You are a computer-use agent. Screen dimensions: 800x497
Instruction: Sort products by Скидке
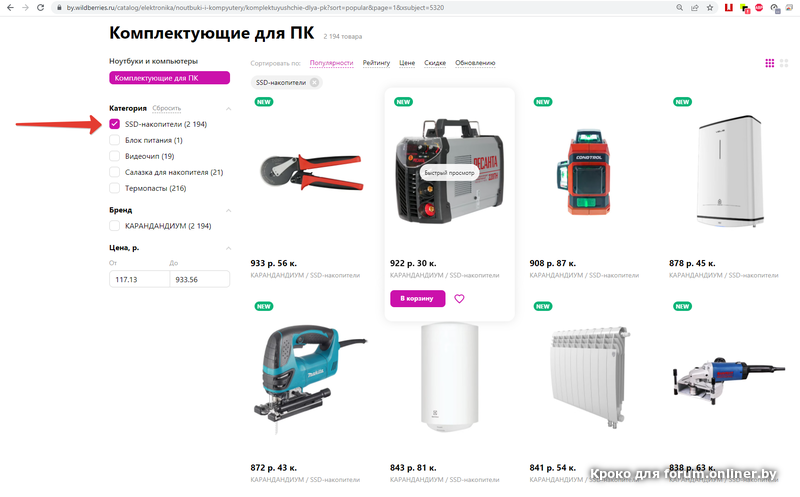(435, 63)
